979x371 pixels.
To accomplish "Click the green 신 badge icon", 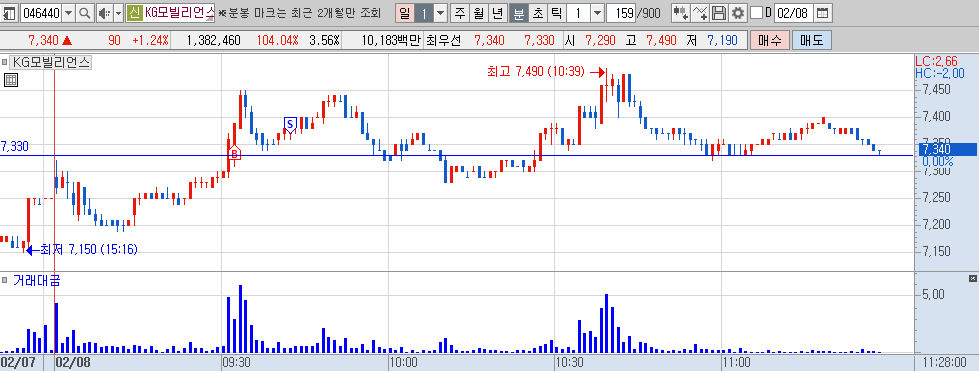I will coord(134,12).
